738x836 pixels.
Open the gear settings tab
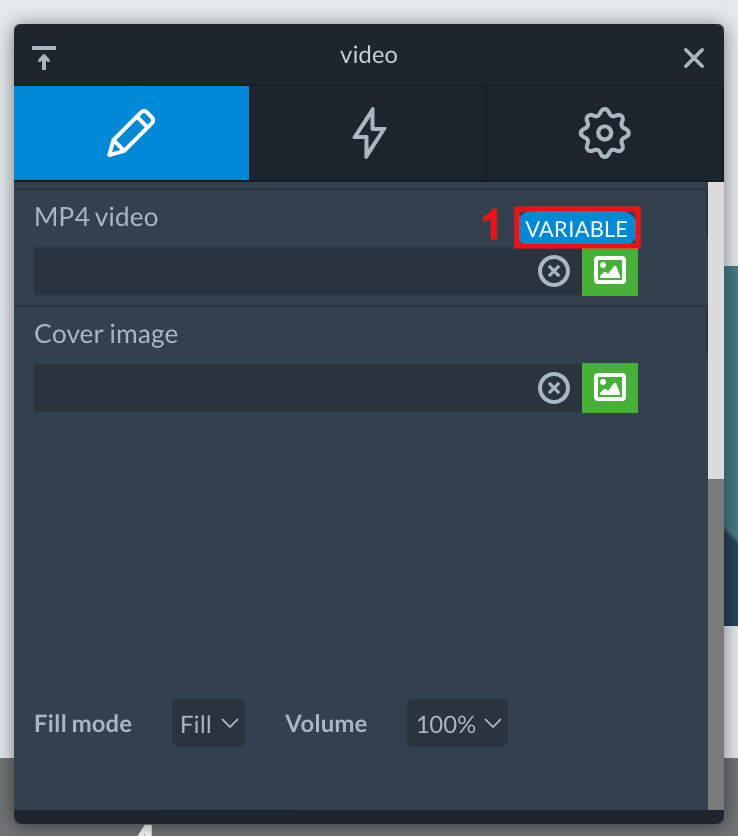(604, 133)
